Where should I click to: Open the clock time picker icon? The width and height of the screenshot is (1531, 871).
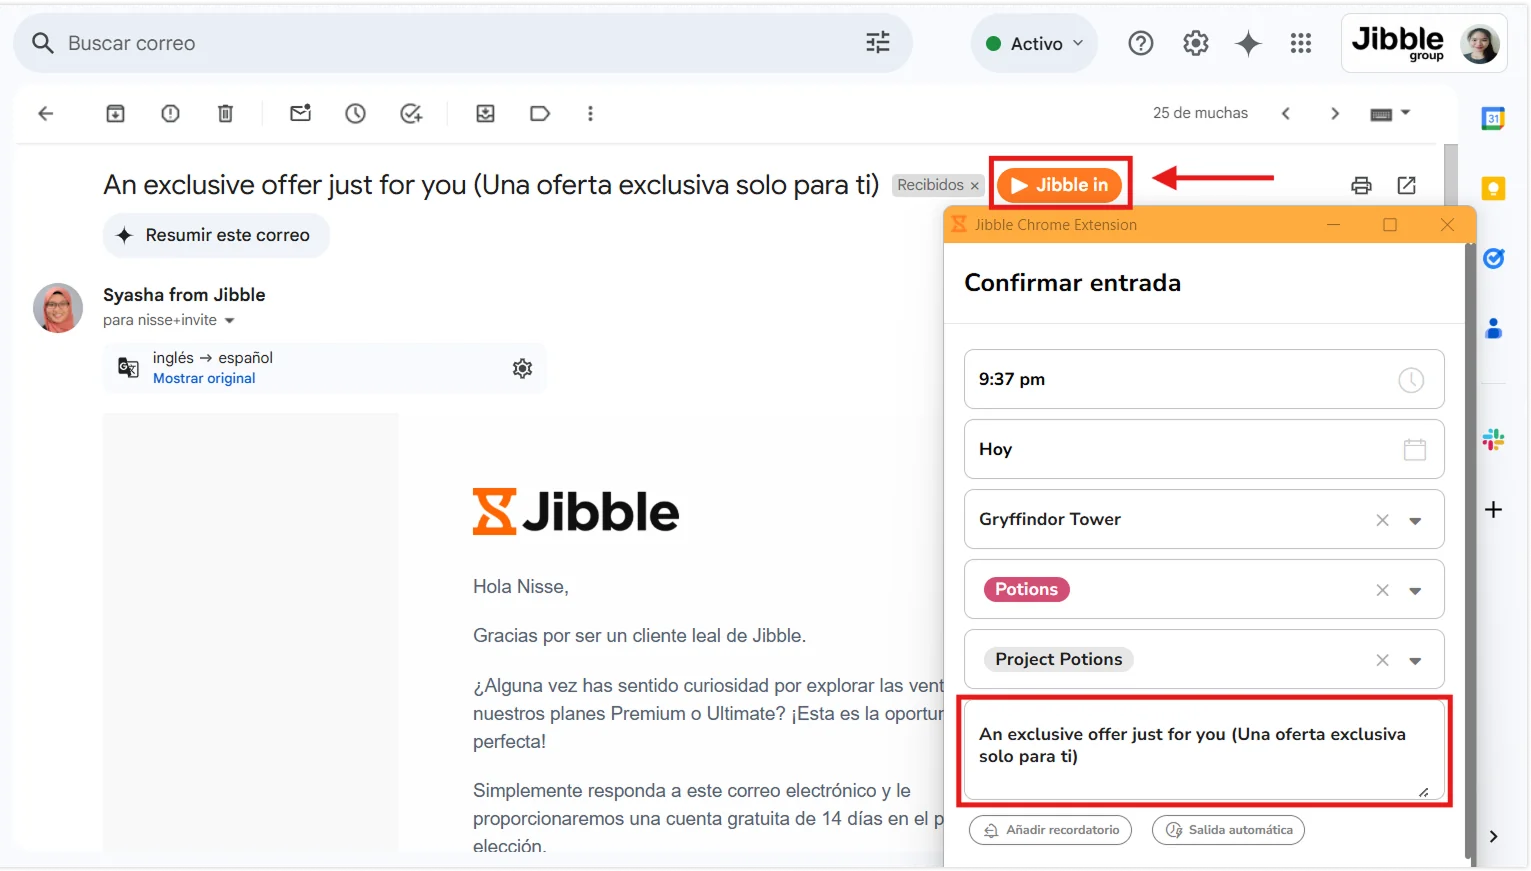click(1411, 379)
